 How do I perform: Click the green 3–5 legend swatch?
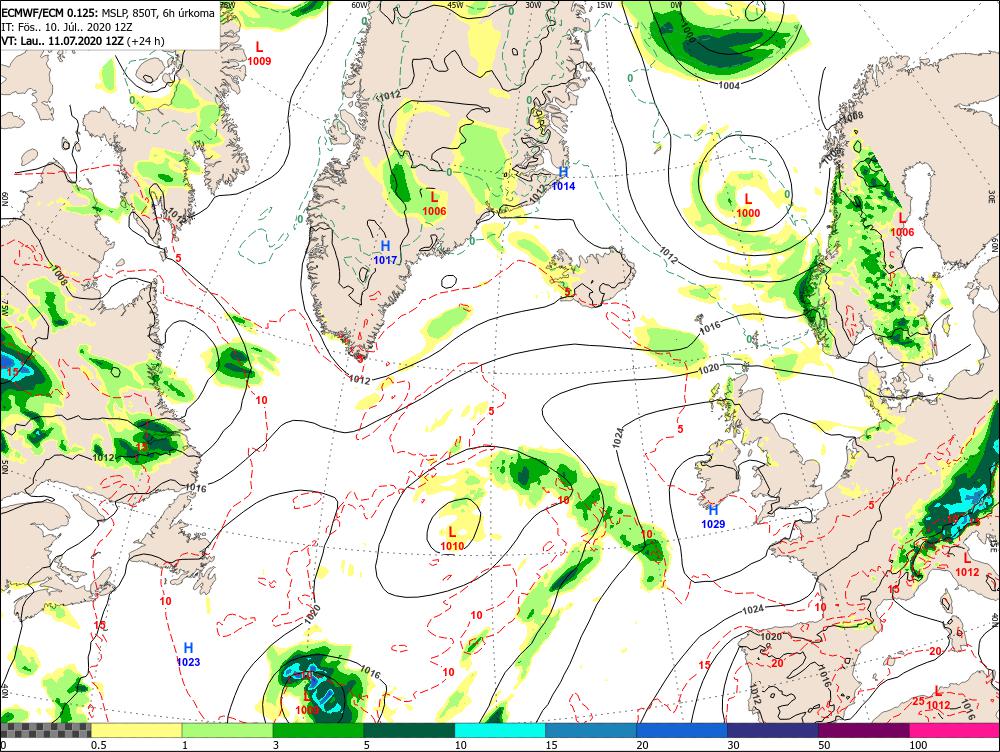coord(318,730)
